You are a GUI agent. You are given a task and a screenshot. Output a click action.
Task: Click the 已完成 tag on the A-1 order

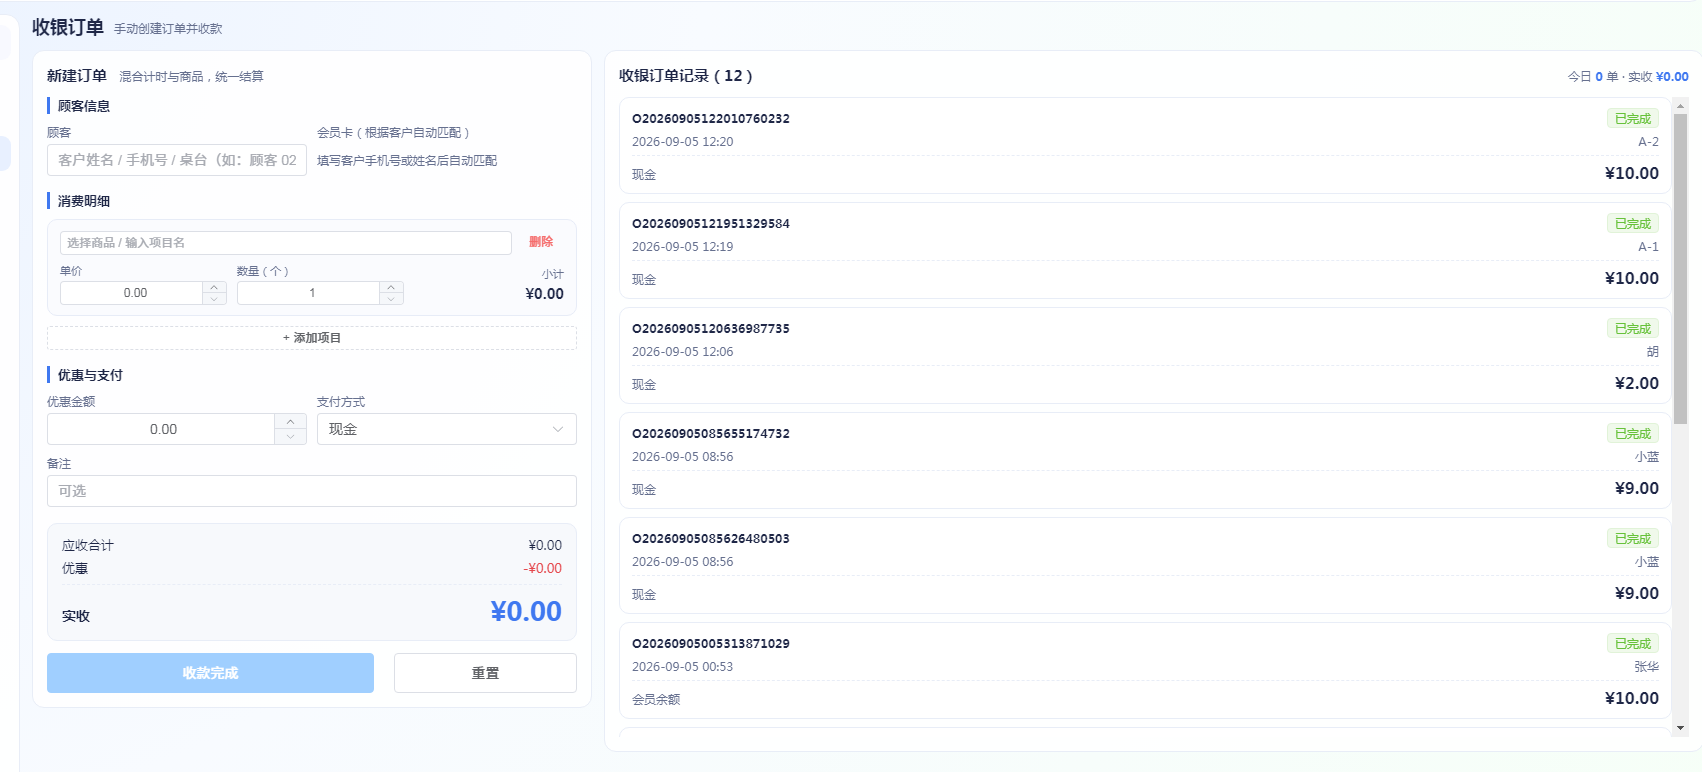tap(1633, 223)
